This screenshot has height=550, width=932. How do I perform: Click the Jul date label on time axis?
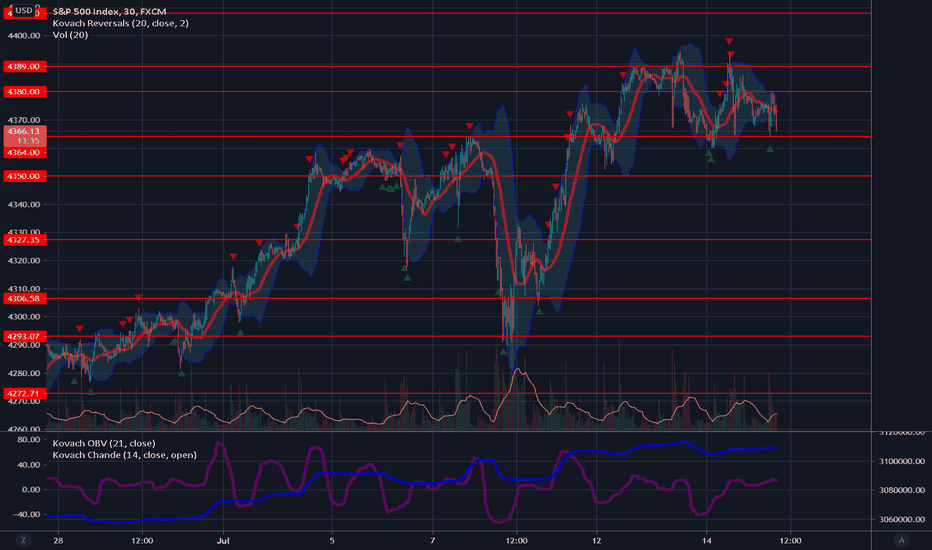pos(223,541)
